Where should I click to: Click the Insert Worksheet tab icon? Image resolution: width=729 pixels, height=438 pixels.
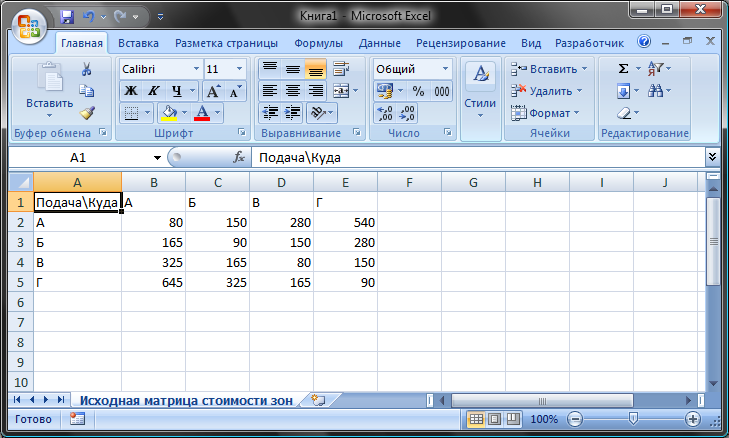coord(319,400)
